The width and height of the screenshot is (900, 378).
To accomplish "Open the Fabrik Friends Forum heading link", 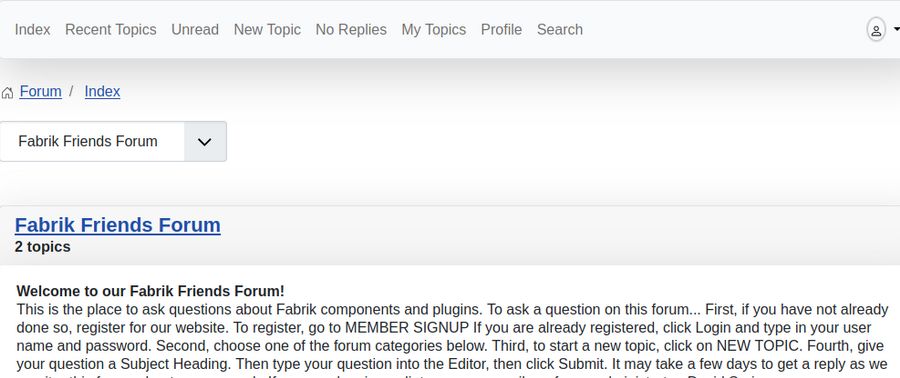I will (118, 225).
